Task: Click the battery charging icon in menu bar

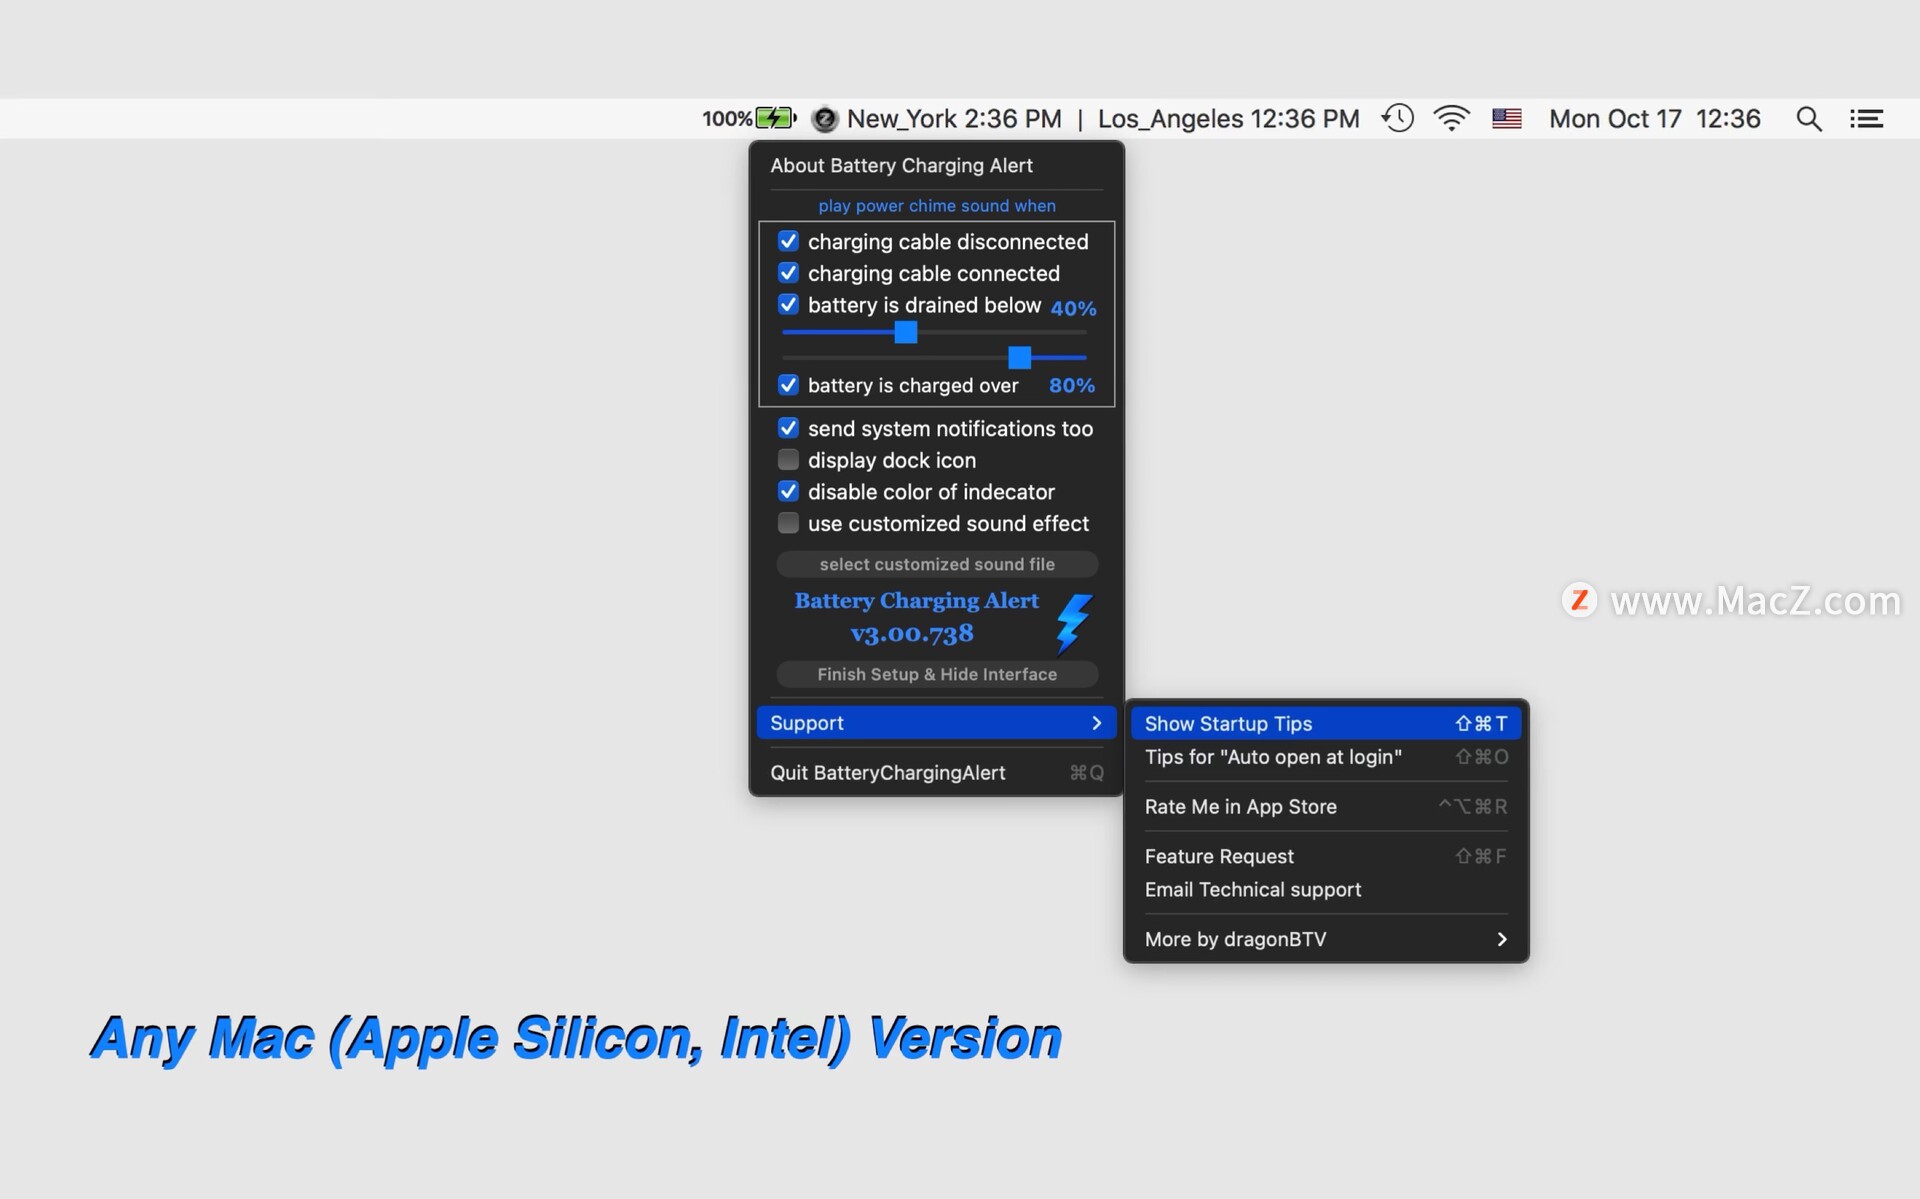Action: point(776,118)
